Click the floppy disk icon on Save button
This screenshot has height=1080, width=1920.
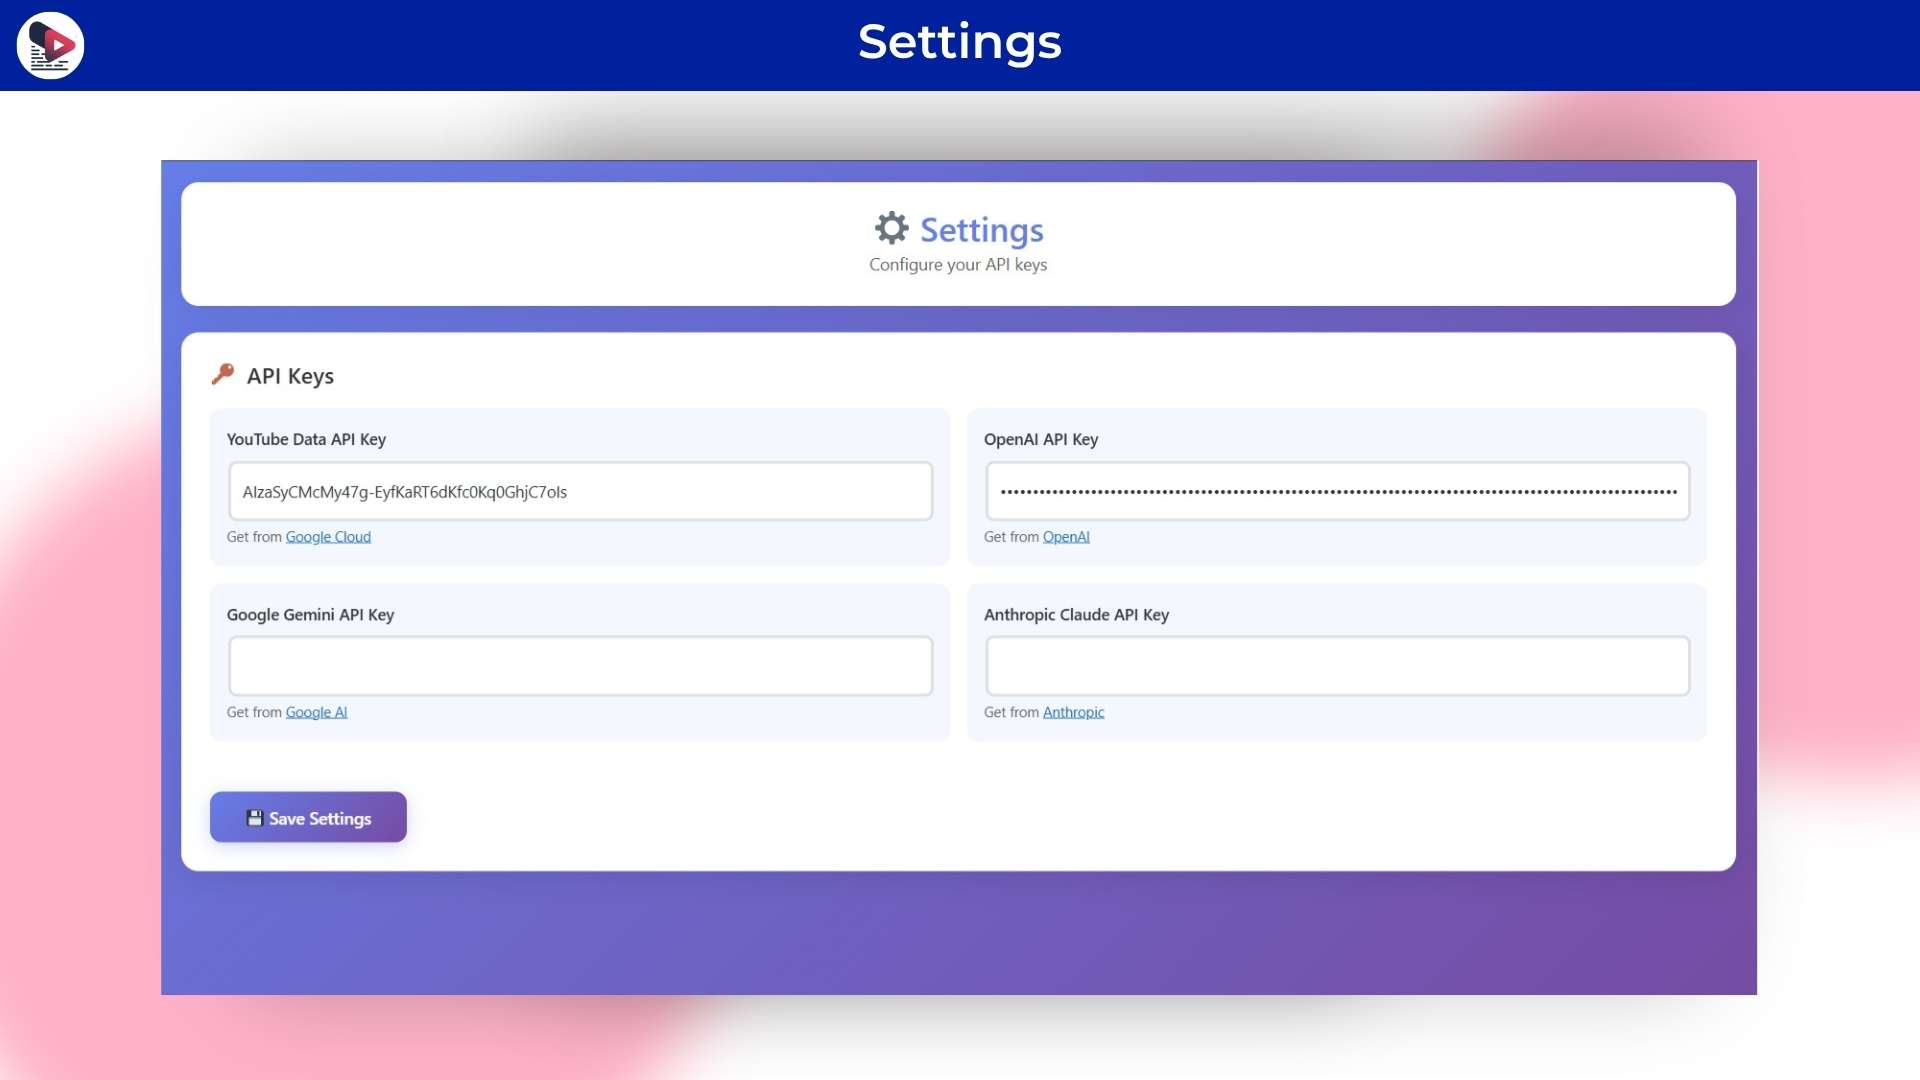tap(254, 818)
